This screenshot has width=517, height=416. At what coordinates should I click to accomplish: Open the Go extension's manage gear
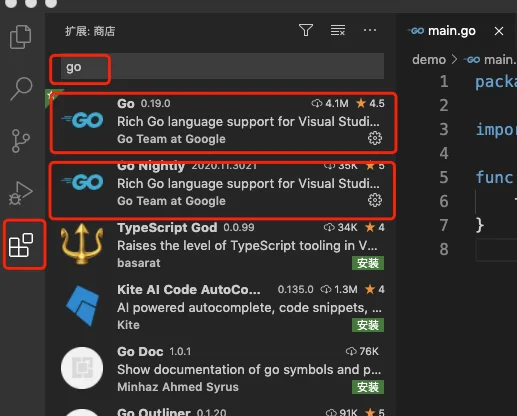point(375,138)
